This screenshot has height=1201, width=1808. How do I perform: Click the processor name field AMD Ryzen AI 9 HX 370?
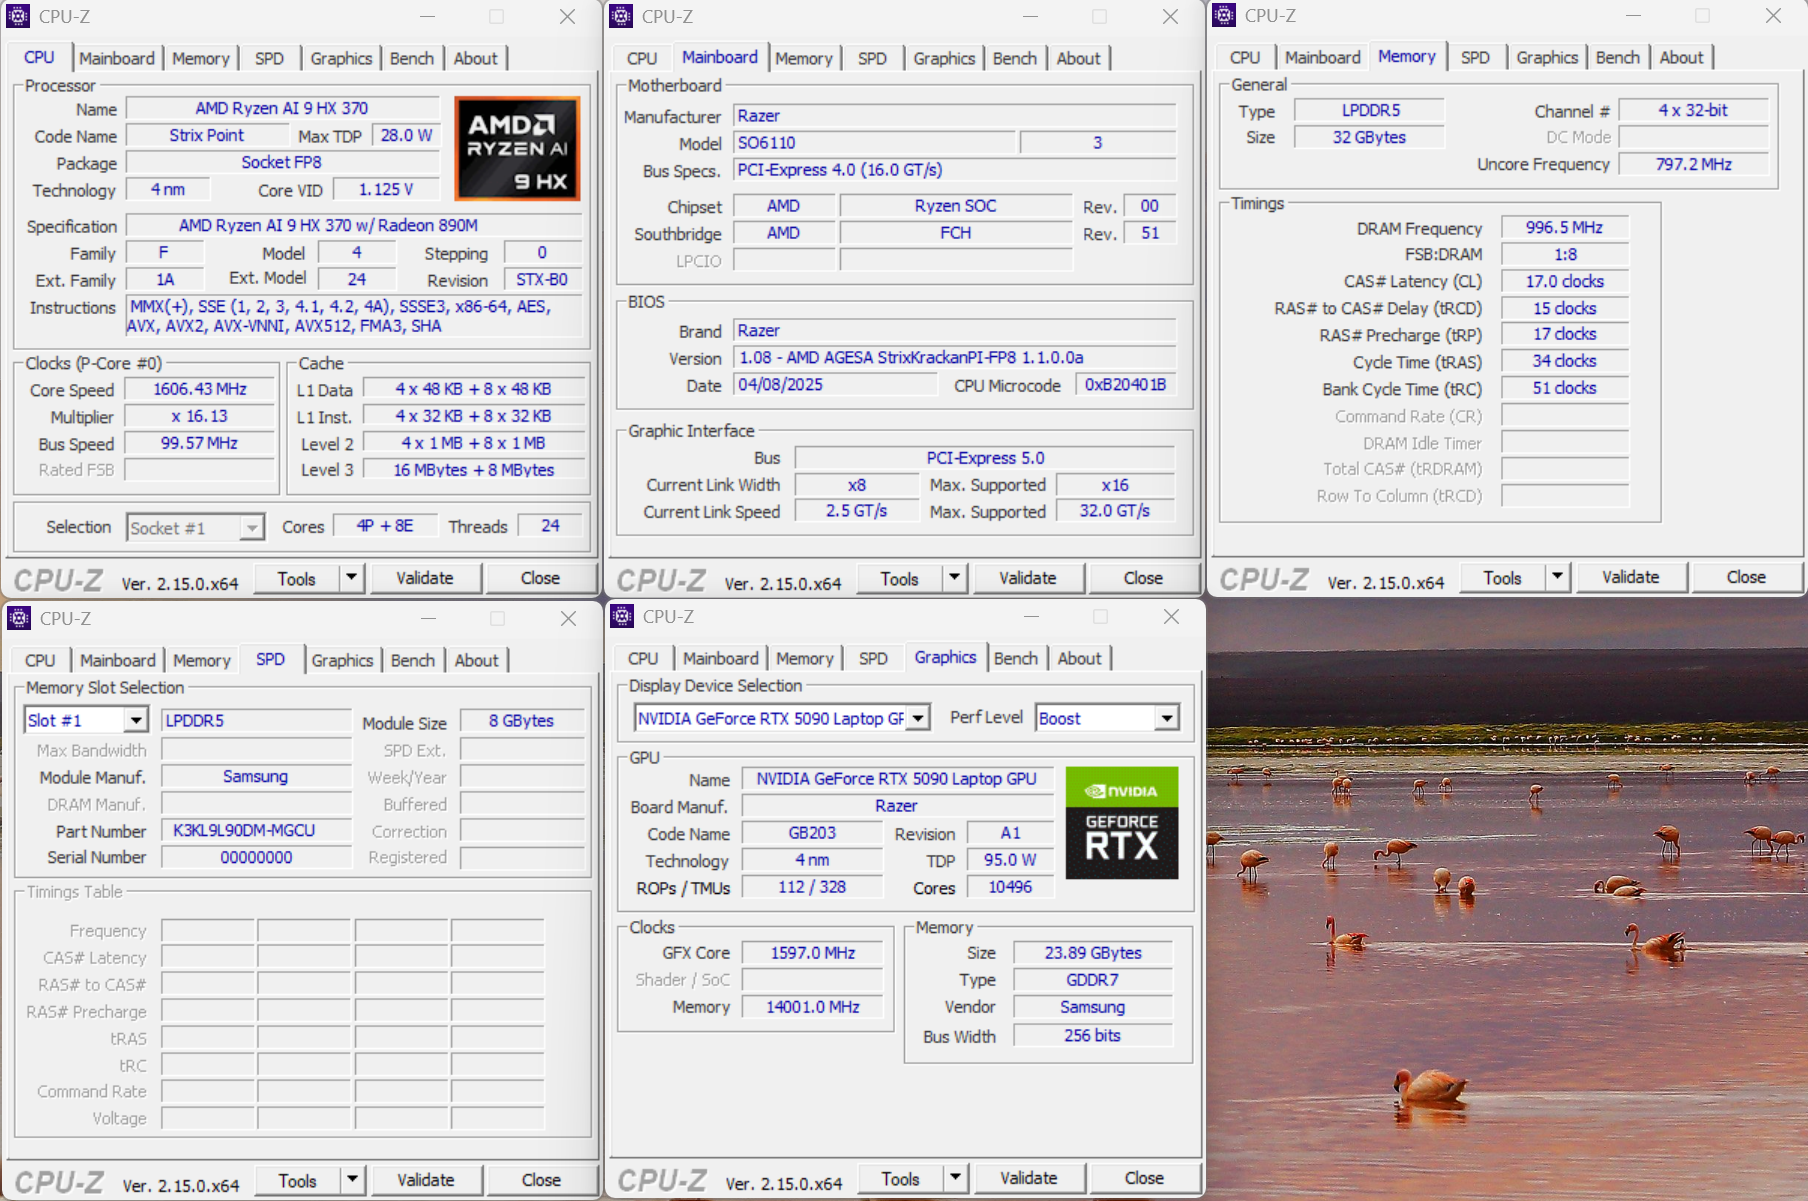[282, 108]
